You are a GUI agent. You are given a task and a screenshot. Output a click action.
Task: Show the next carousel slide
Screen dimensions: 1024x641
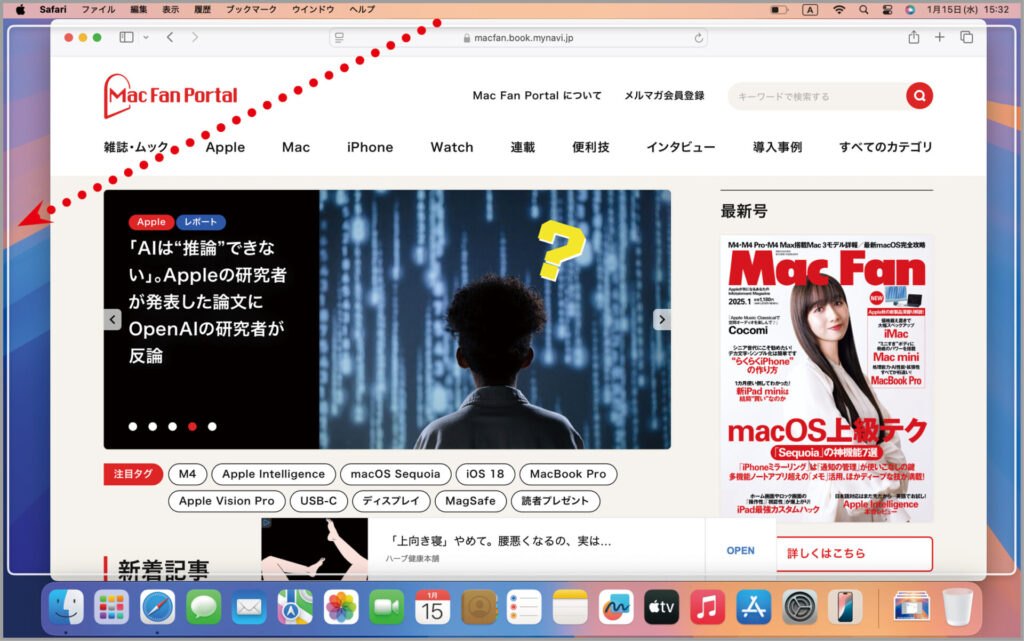click(x=662, y=319)
